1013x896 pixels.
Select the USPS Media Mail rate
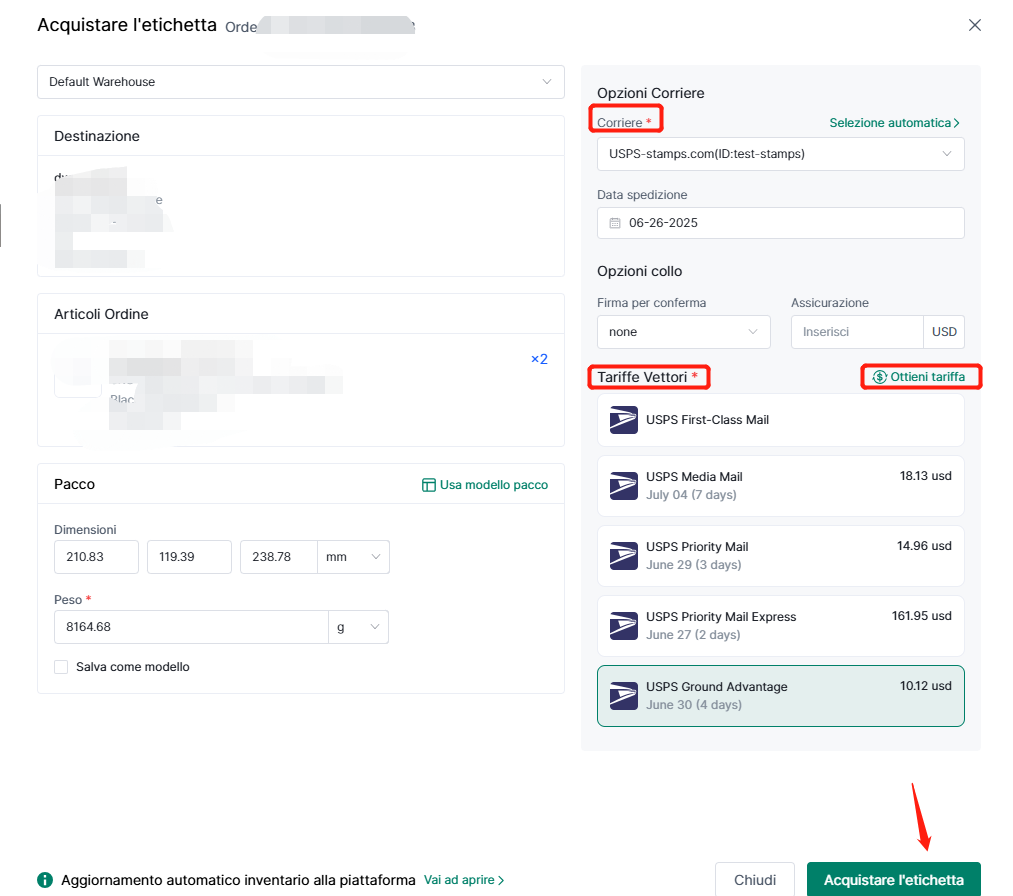point(780,486)
